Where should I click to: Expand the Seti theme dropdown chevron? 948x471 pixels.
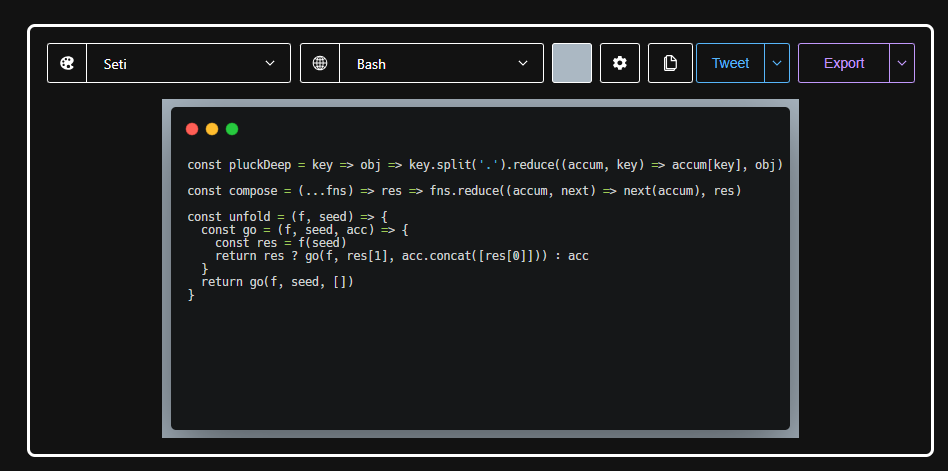[x=270, y=63]
